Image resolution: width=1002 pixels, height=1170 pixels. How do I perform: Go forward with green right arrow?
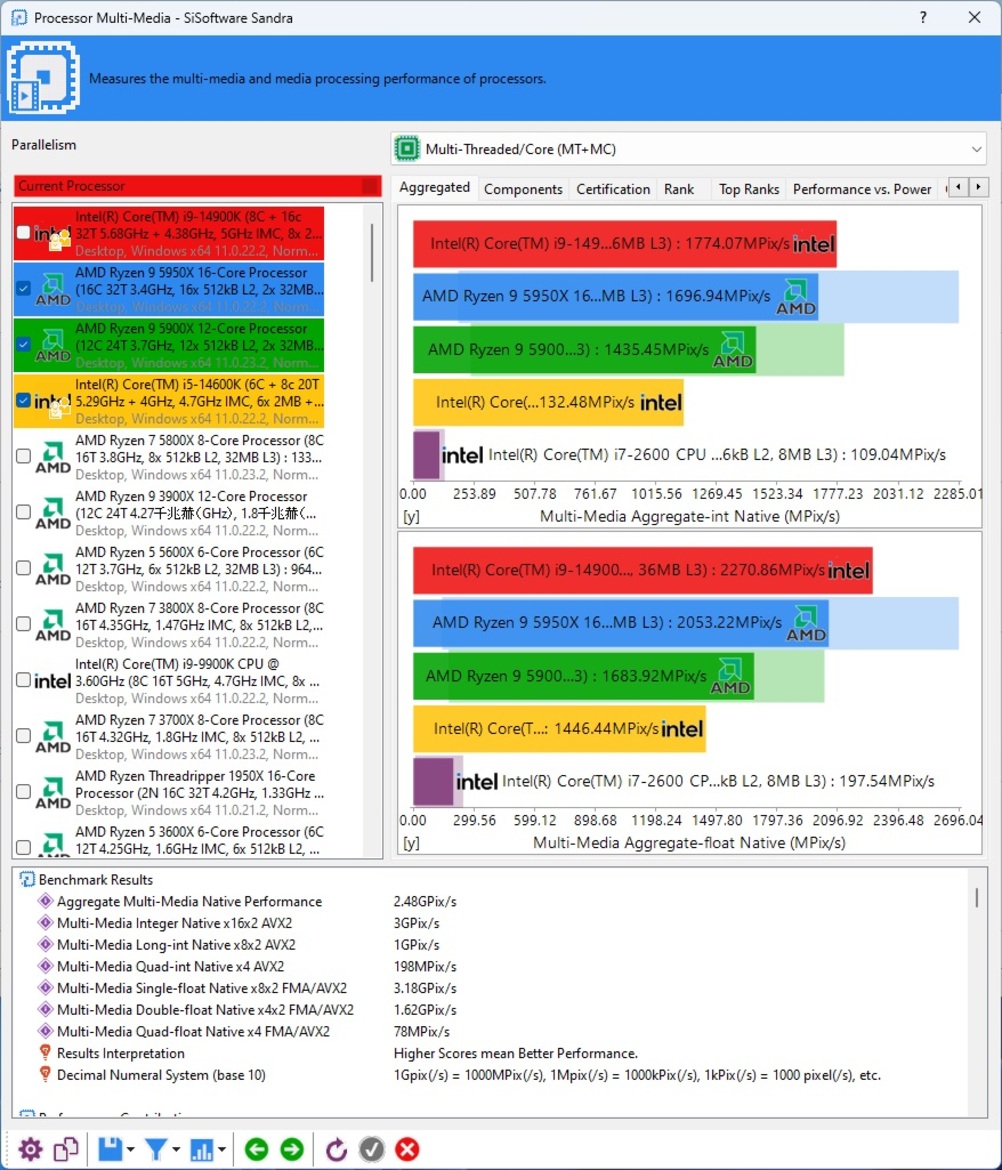pos(292,1149)
